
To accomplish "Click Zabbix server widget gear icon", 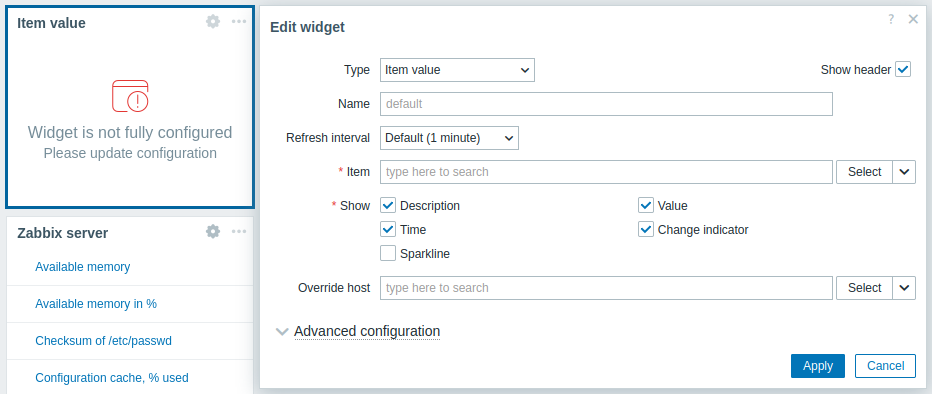I will coord(213,232).
